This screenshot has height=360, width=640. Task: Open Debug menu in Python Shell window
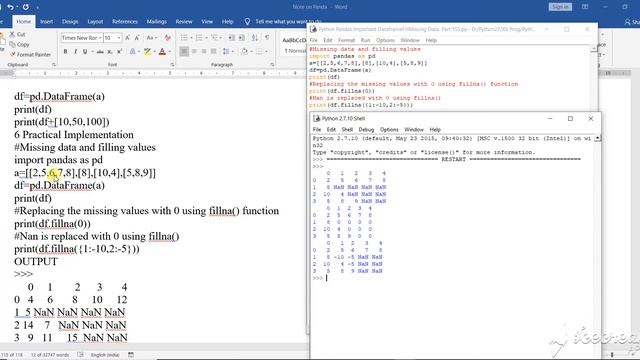(x=366, y=129)
